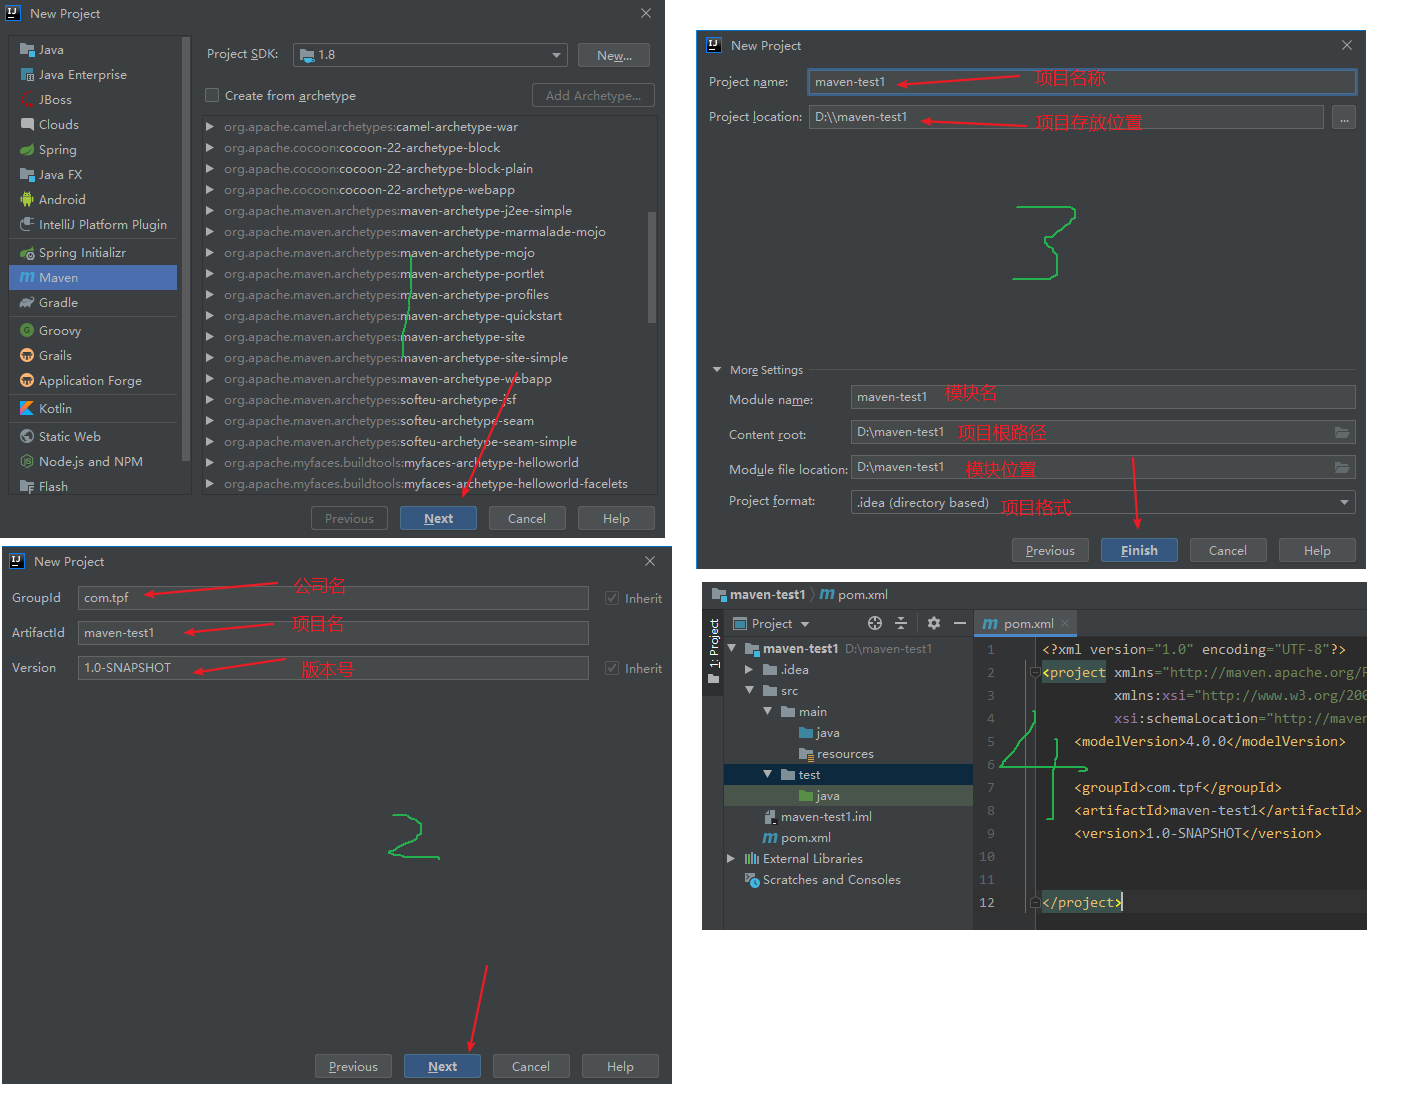Collapse src folder in project tree
The image size is (1416, 1112).
[750, 690]
